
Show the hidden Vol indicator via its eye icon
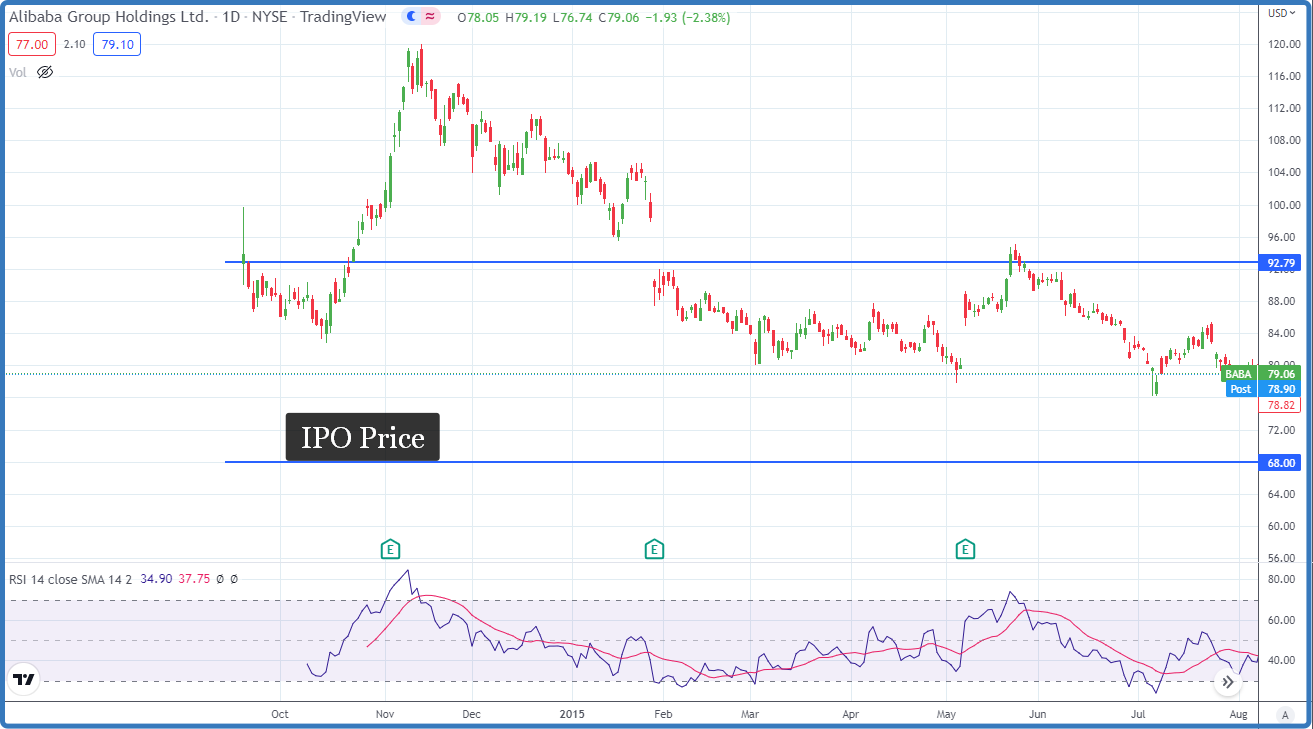pyautogui.click(x=42, y=72)
